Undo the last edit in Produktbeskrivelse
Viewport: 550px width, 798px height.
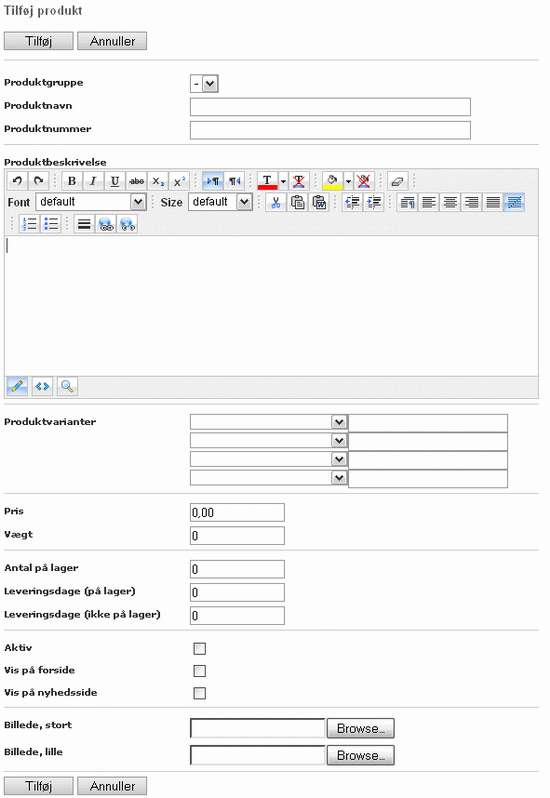point(17,181)
